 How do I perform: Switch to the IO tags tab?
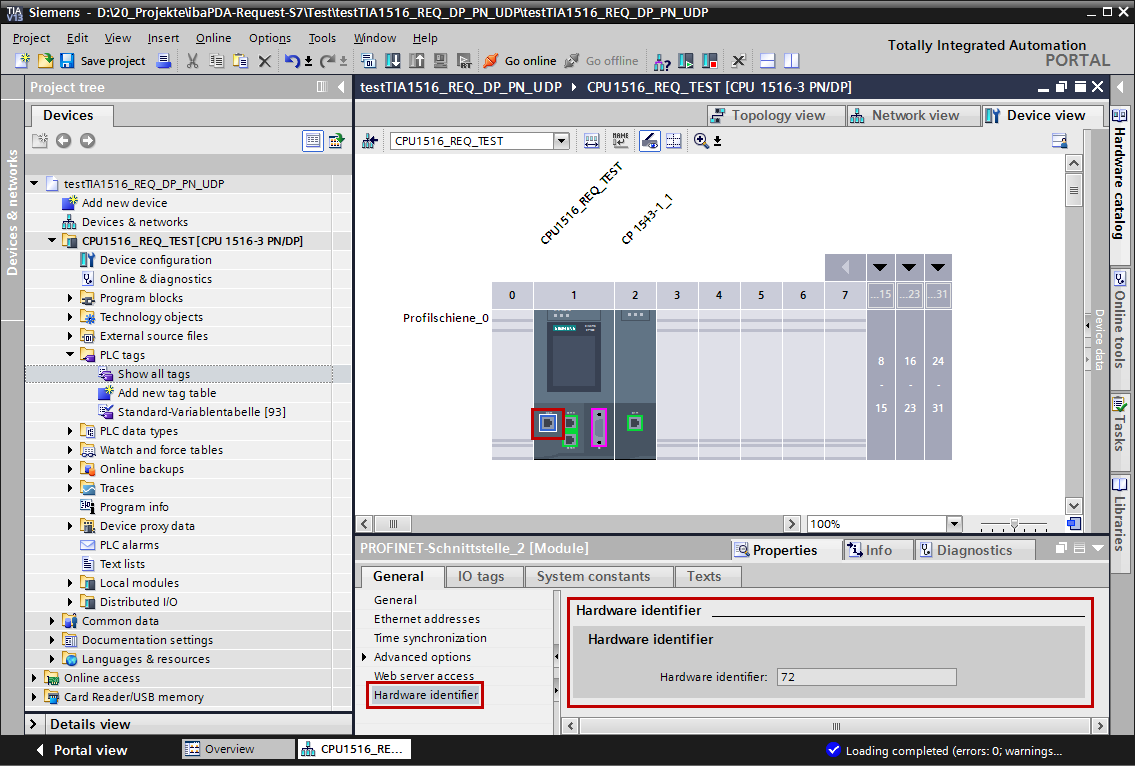480,576
